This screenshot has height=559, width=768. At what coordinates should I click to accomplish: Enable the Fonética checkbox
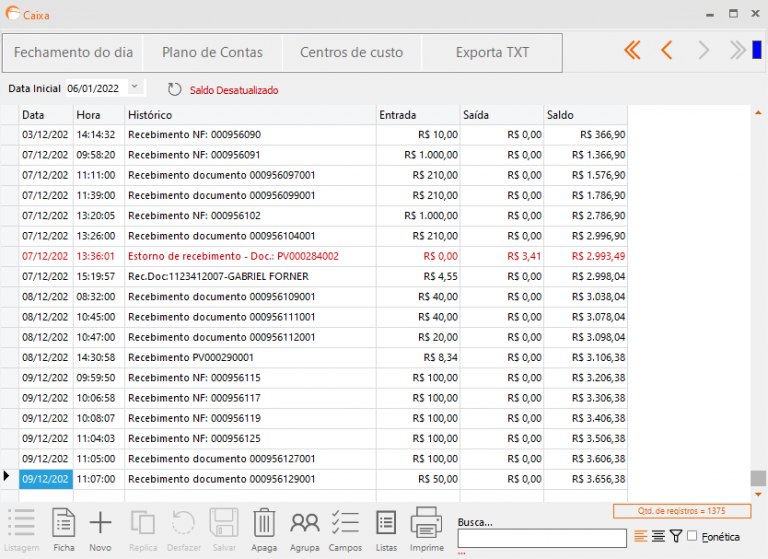point(692,537)
